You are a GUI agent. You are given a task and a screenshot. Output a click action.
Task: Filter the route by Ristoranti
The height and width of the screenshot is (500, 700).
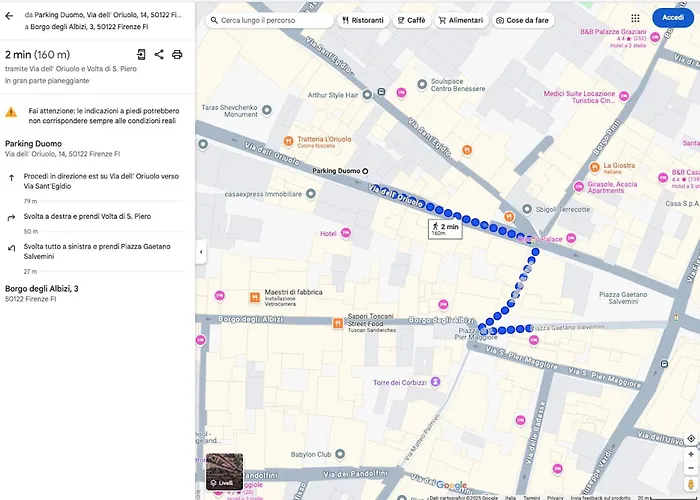coord(363,21)
